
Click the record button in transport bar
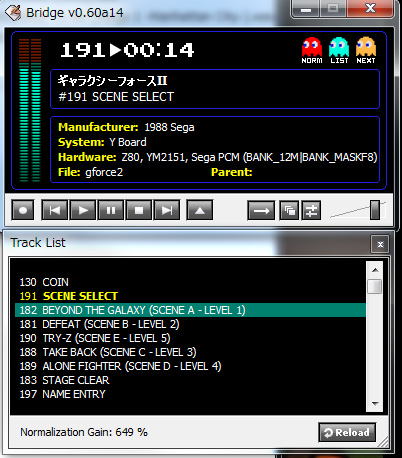23,210
